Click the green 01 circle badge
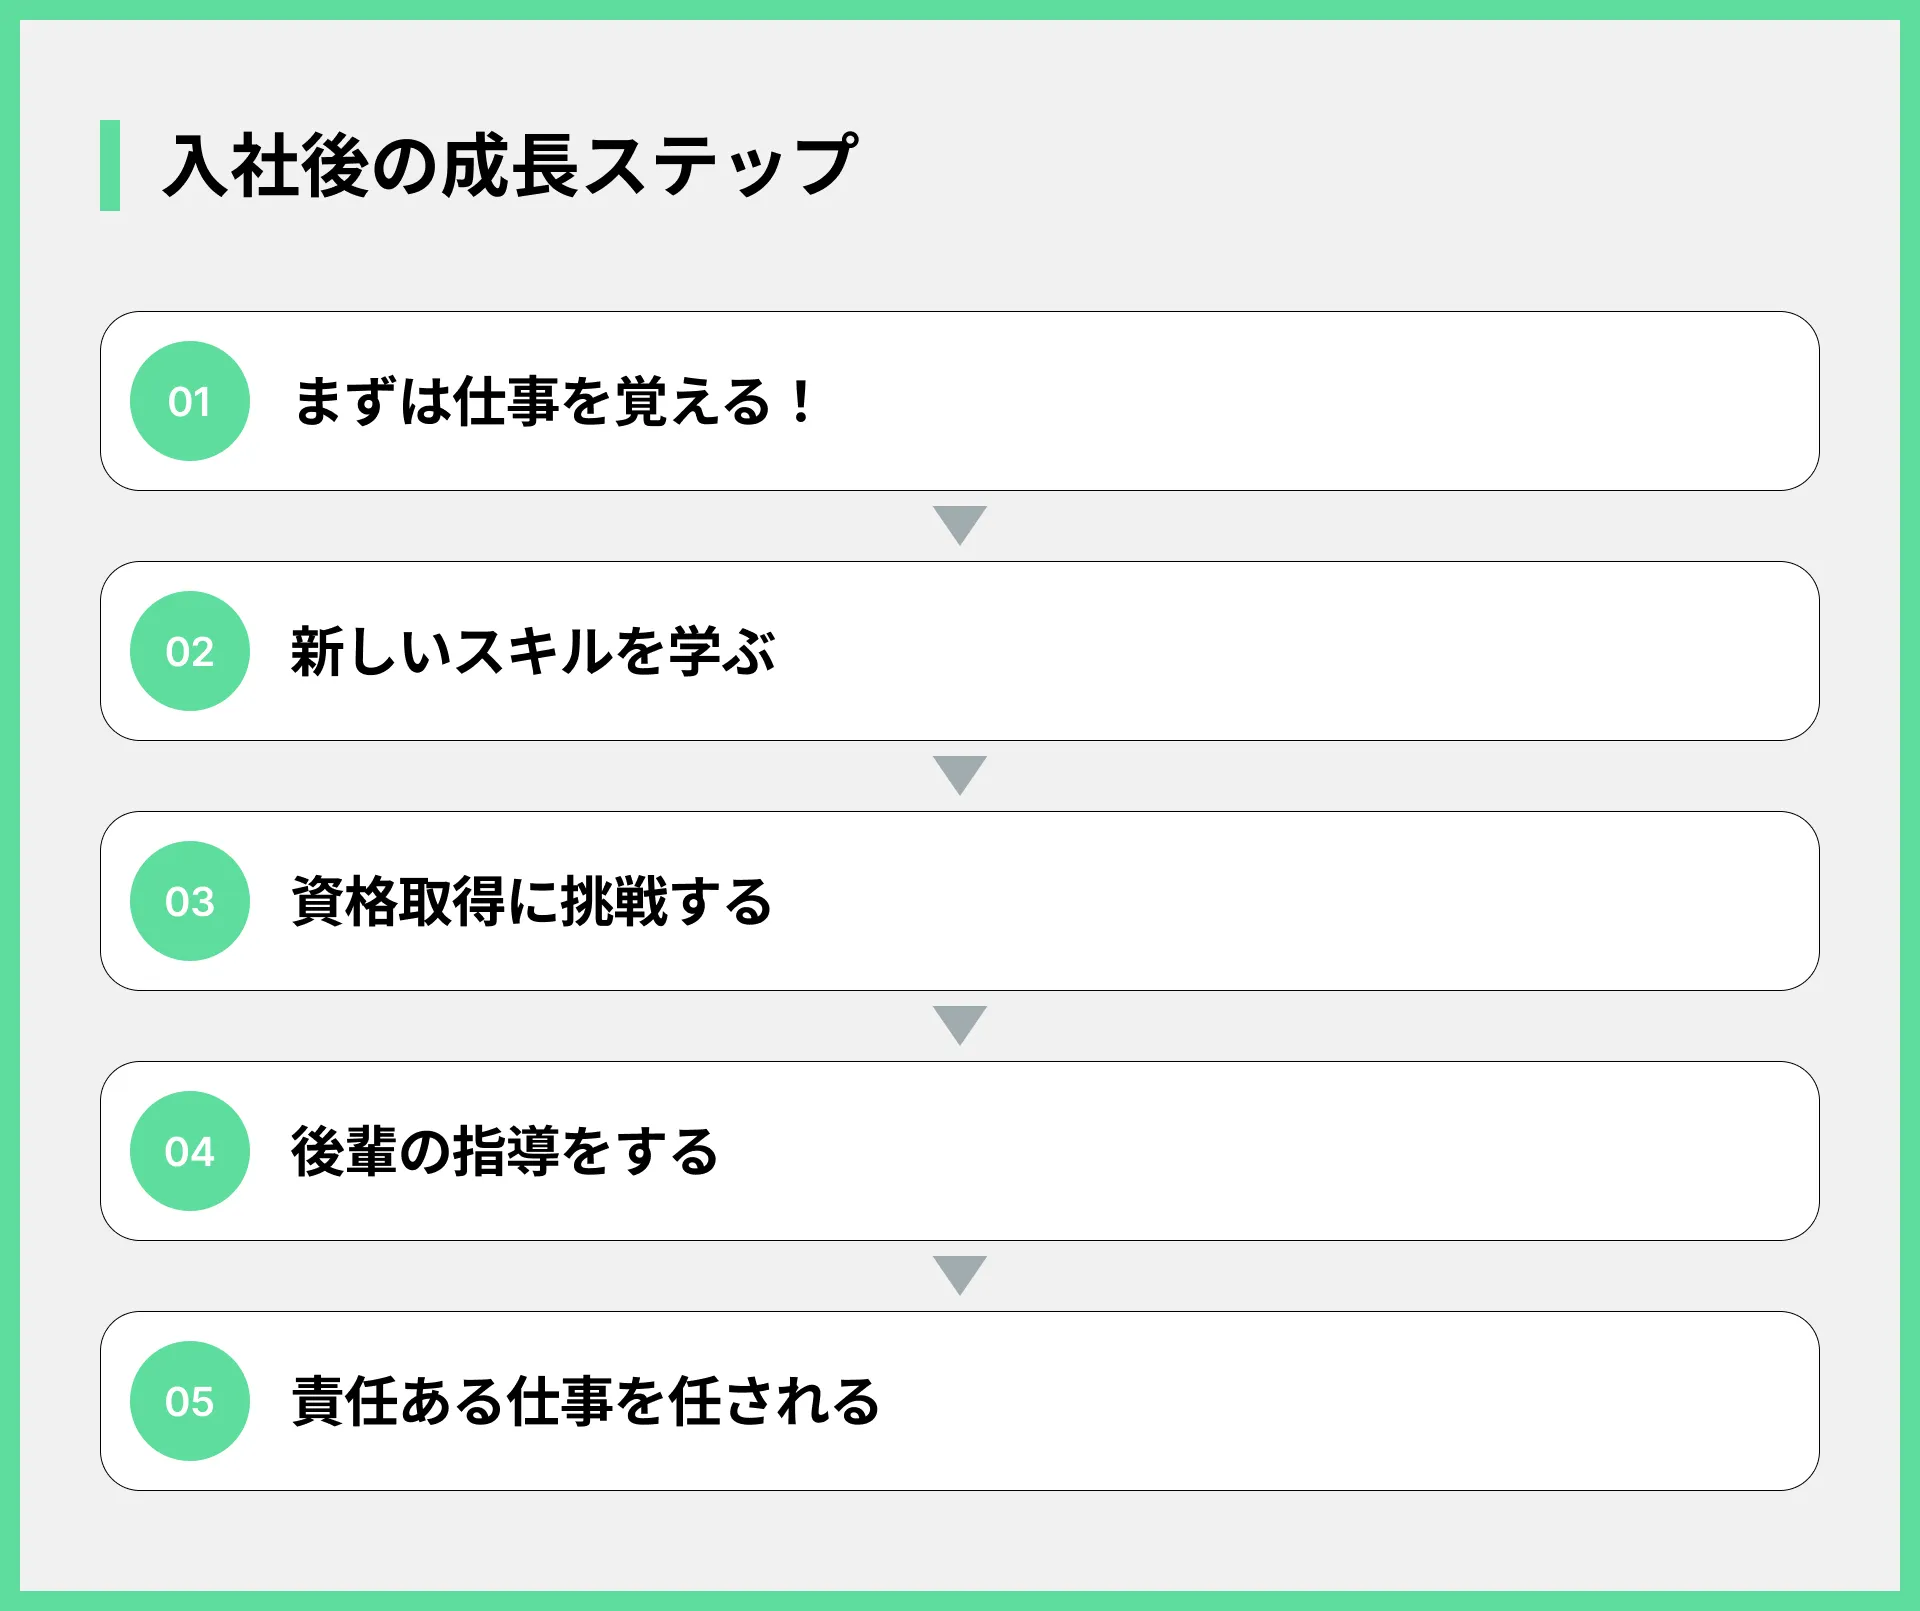 [x=190, y=401]
